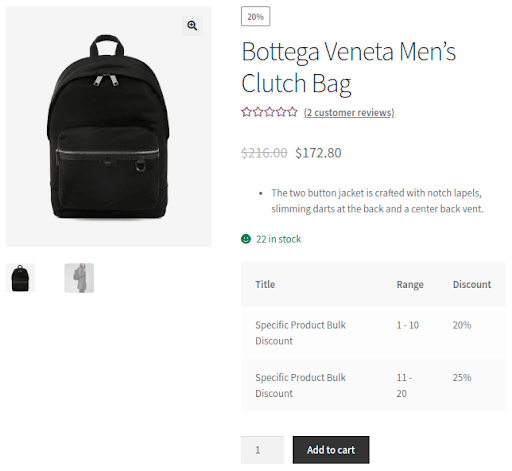Click the Range column header
Image resolution: width=512 pixels, height=471 pixels.
click(x=410, y=285)
